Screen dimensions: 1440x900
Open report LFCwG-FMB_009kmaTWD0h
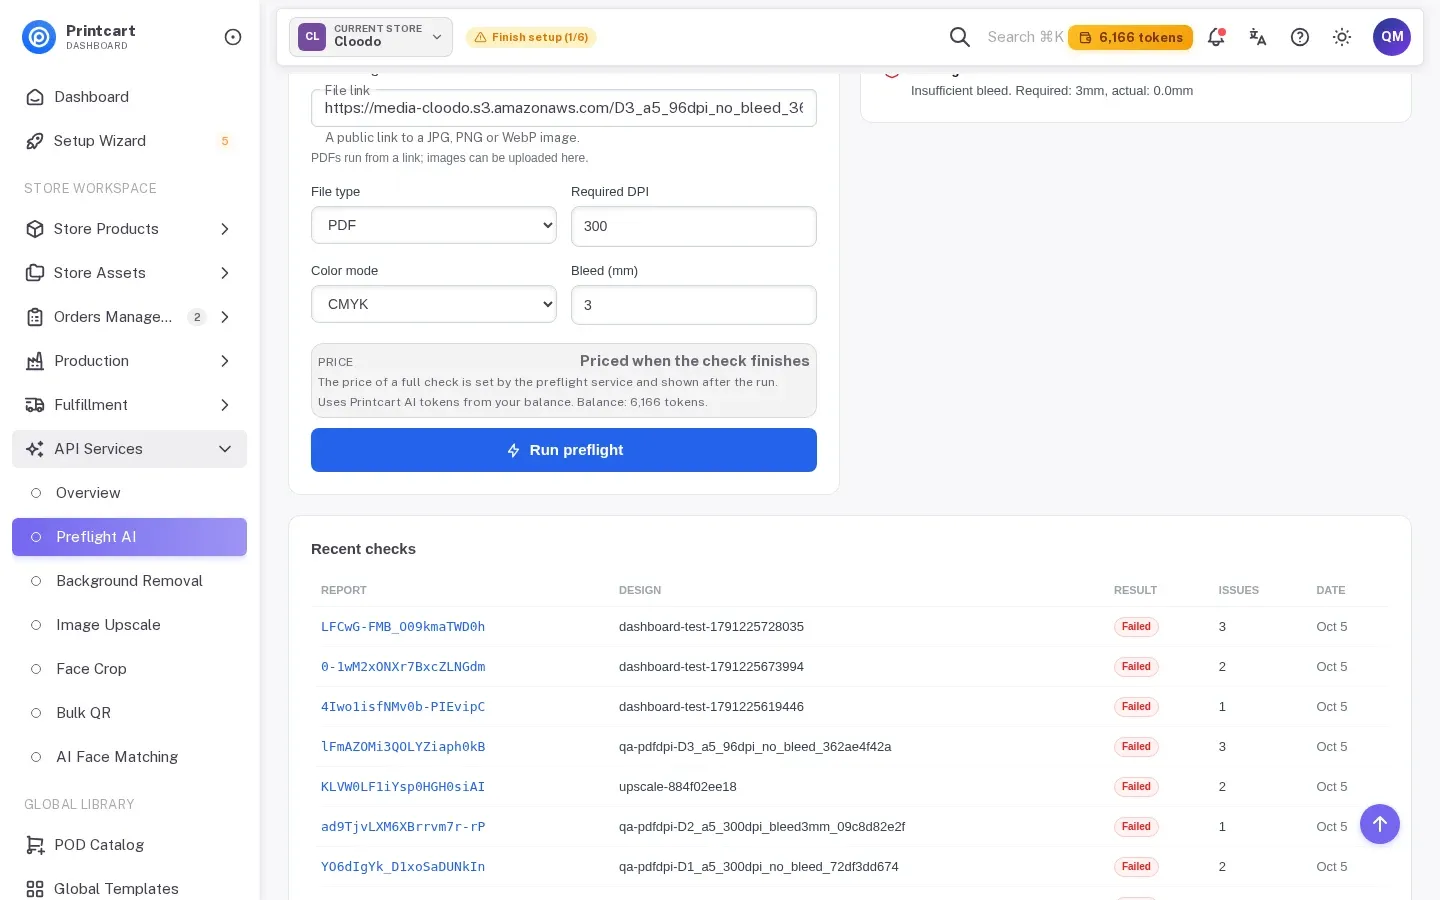pyautogui.click(x=403, y=627)
